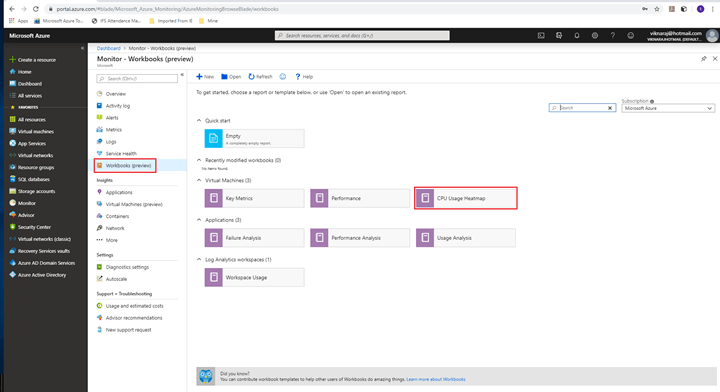Click the Key Metrics workbook icon

(214, 198)
